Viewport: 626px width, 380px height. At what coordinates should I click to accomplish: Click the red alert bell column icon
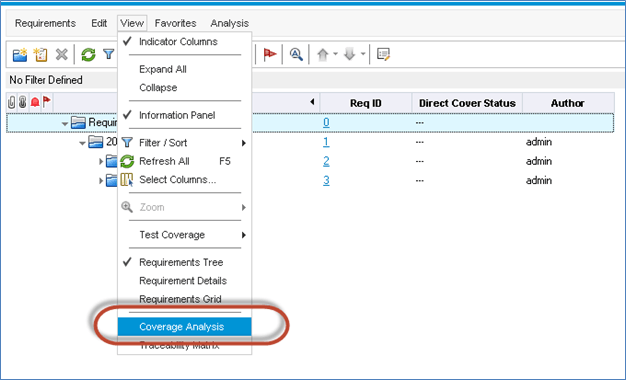[x=35, y=103]
